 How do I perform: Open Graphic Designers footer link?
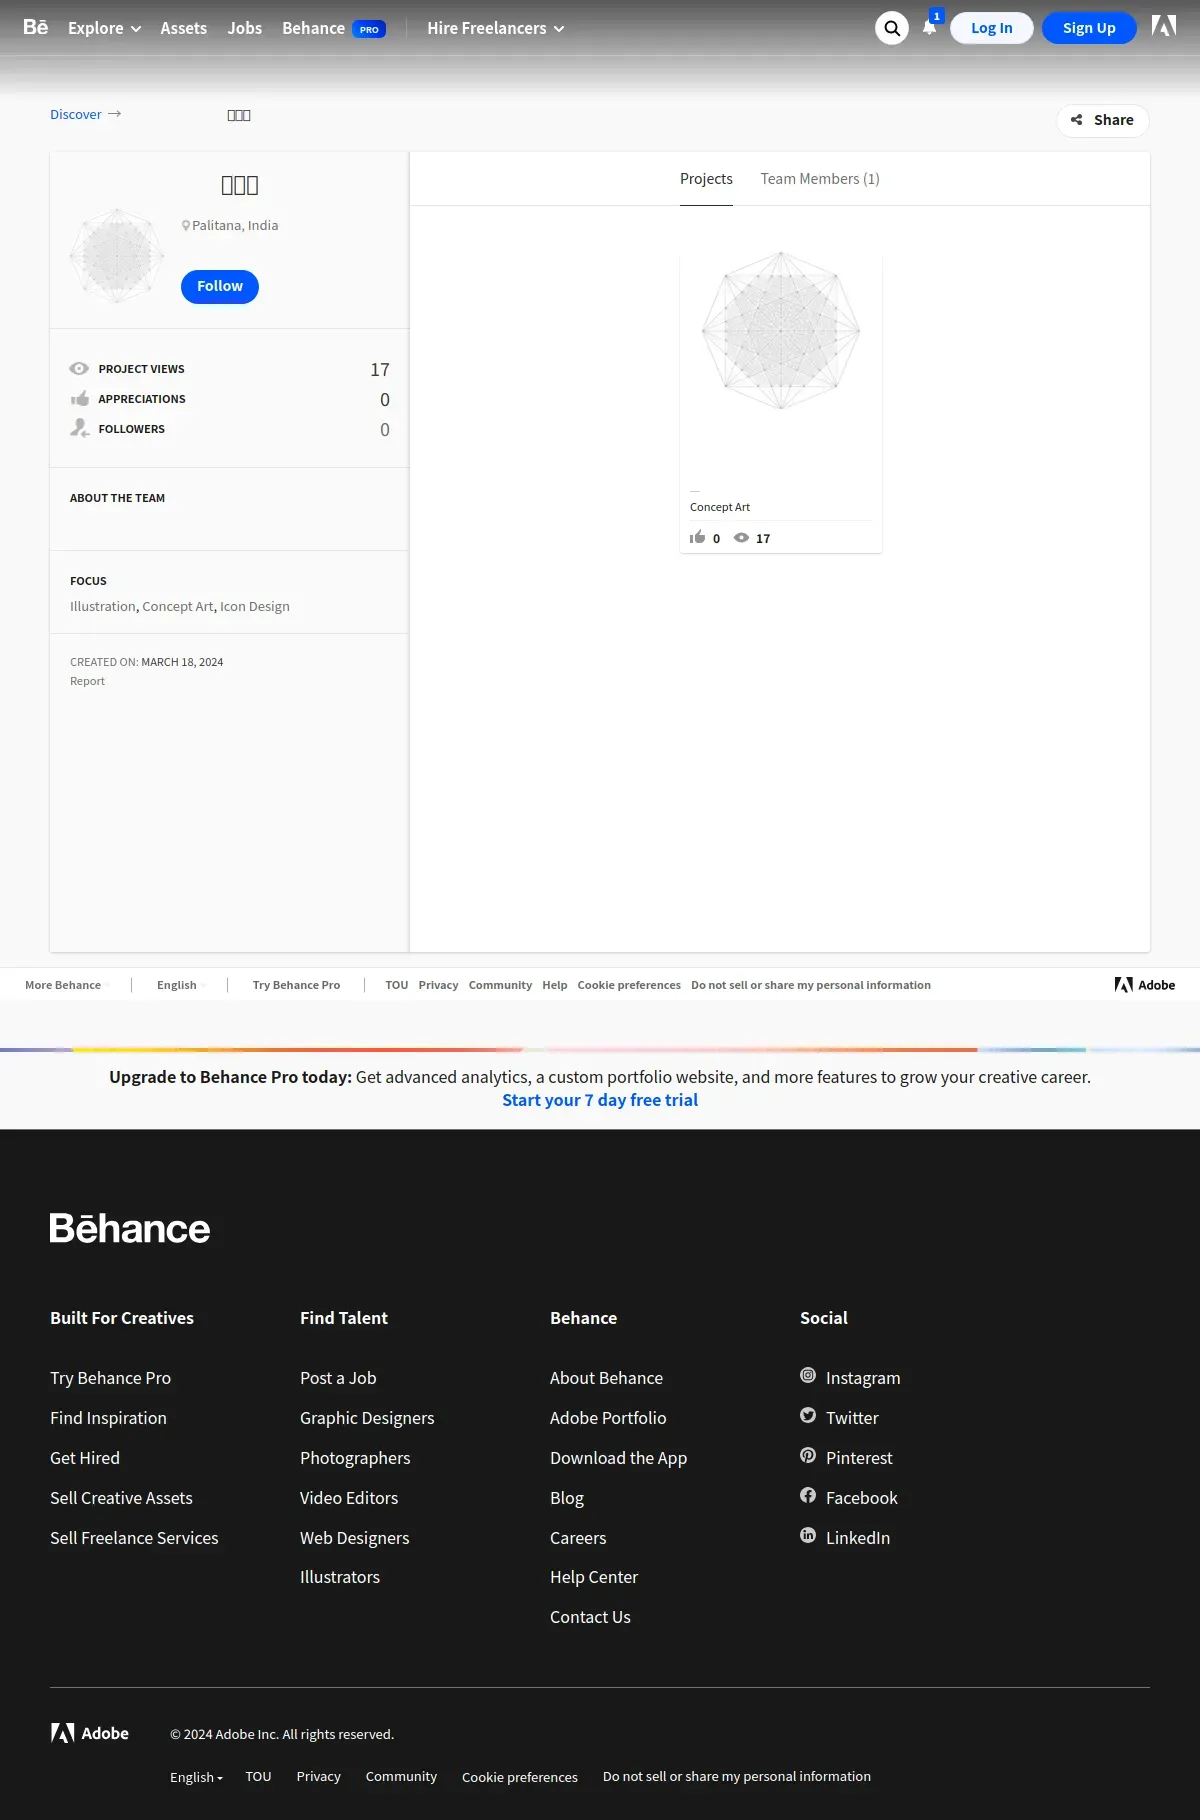point(367,1418)
